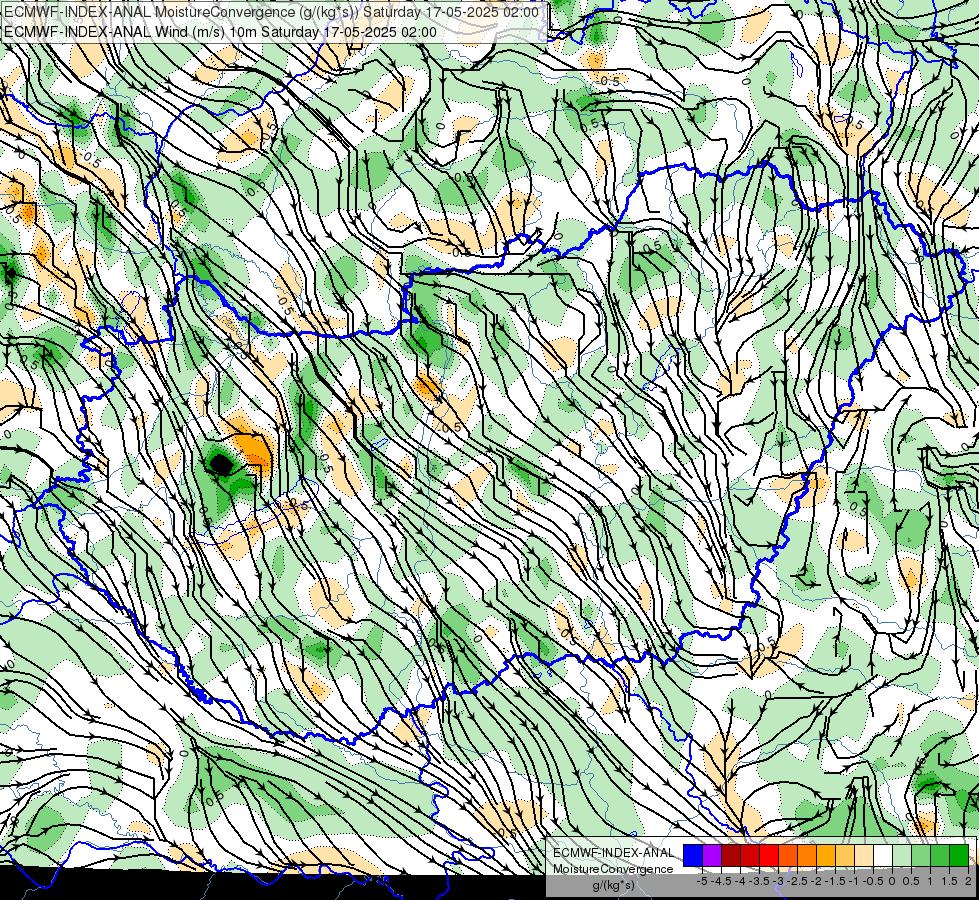The height and width of the screenshot is (900, 979).
Task: Click the -4.5 tick value on legend
Action: coord(721,881)
